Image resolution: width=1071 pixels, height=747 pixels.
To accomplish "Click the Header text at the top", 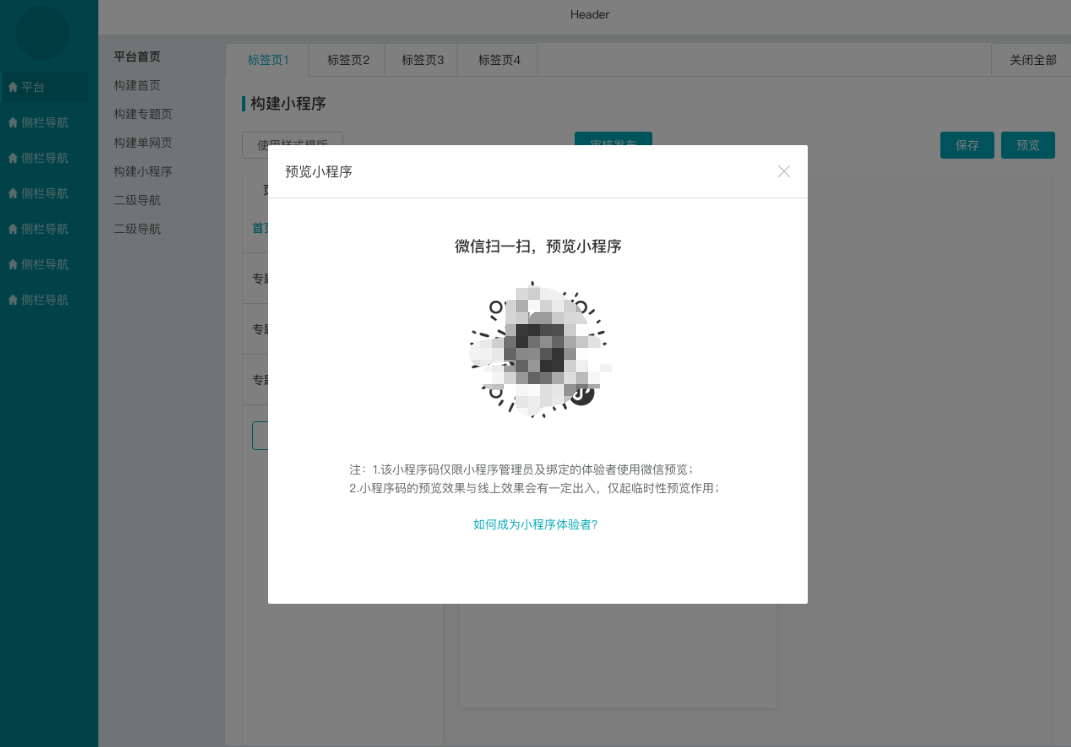I will [x=589, y=14].
